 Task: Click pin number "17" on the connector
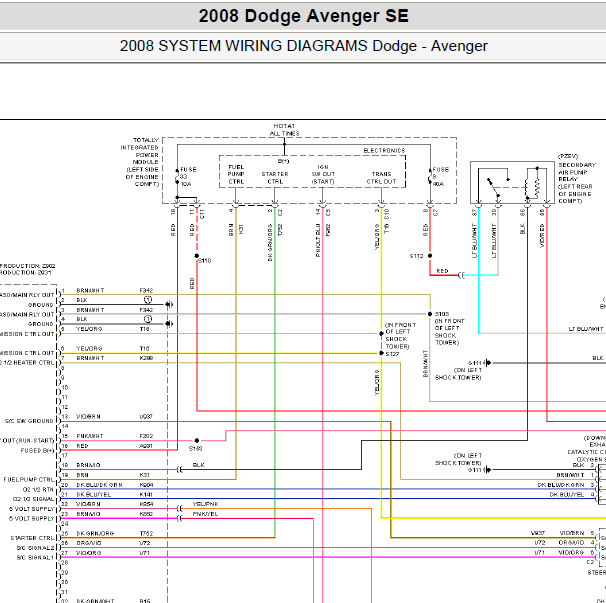pos(65,455)
